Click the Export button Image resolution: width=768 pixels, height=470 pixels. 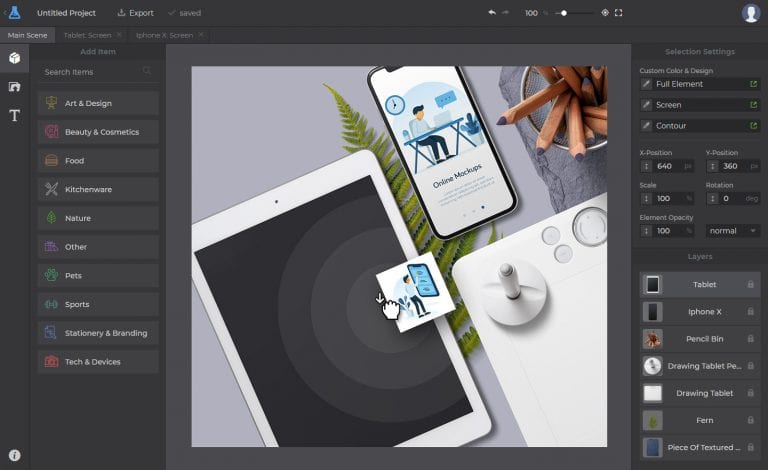pos(135,13)
